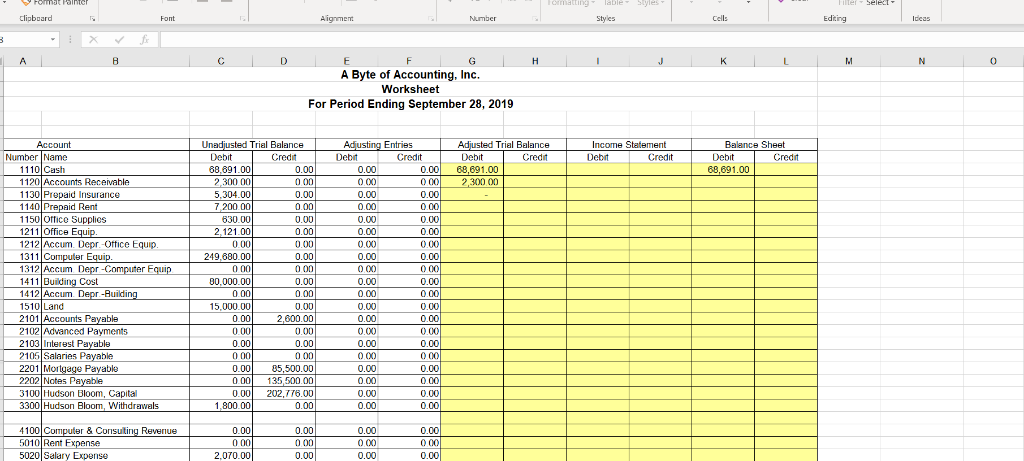Click the Capital credit 202,776.00
The image size is (1024, 461).
point(283,393)
